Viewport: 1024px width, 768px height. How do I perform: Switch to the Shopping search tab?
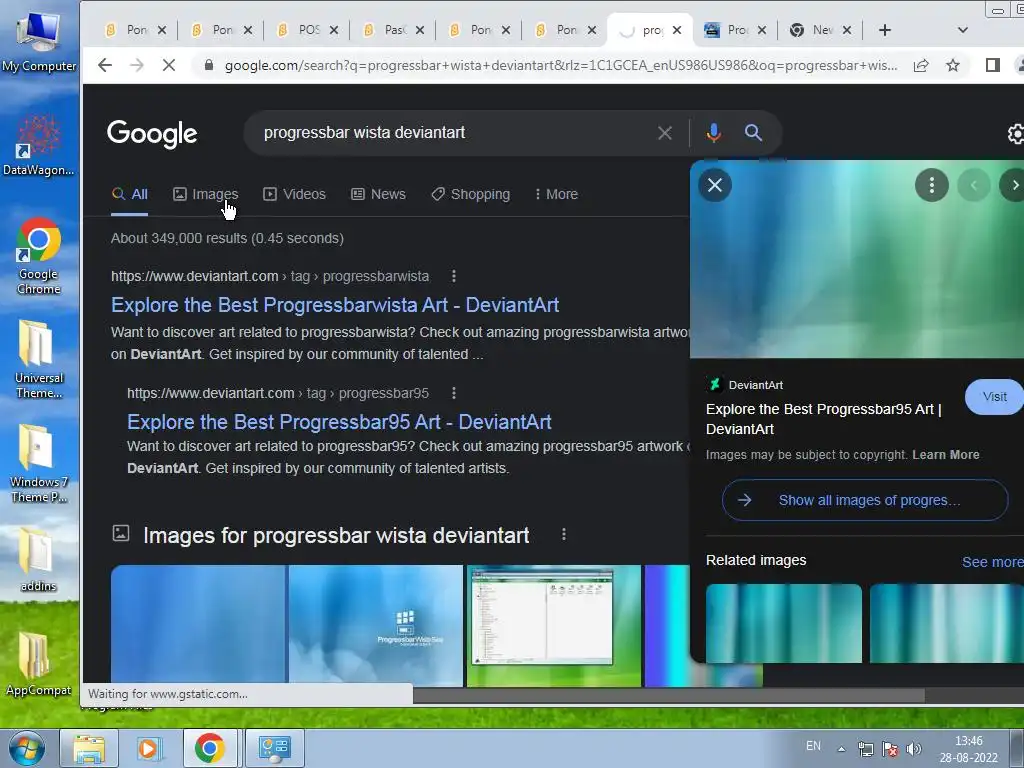click(470, 194)
